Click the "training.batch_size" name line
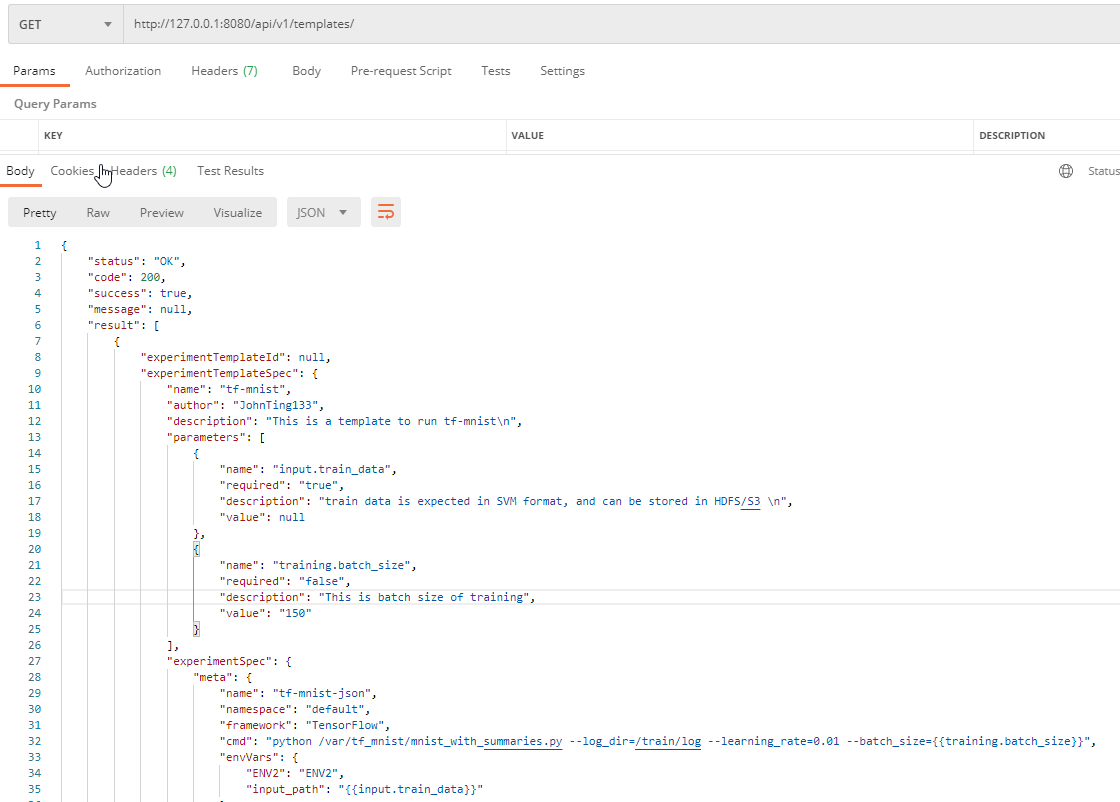The height and width of the screenshot is (802, 1120). [318, 565]
